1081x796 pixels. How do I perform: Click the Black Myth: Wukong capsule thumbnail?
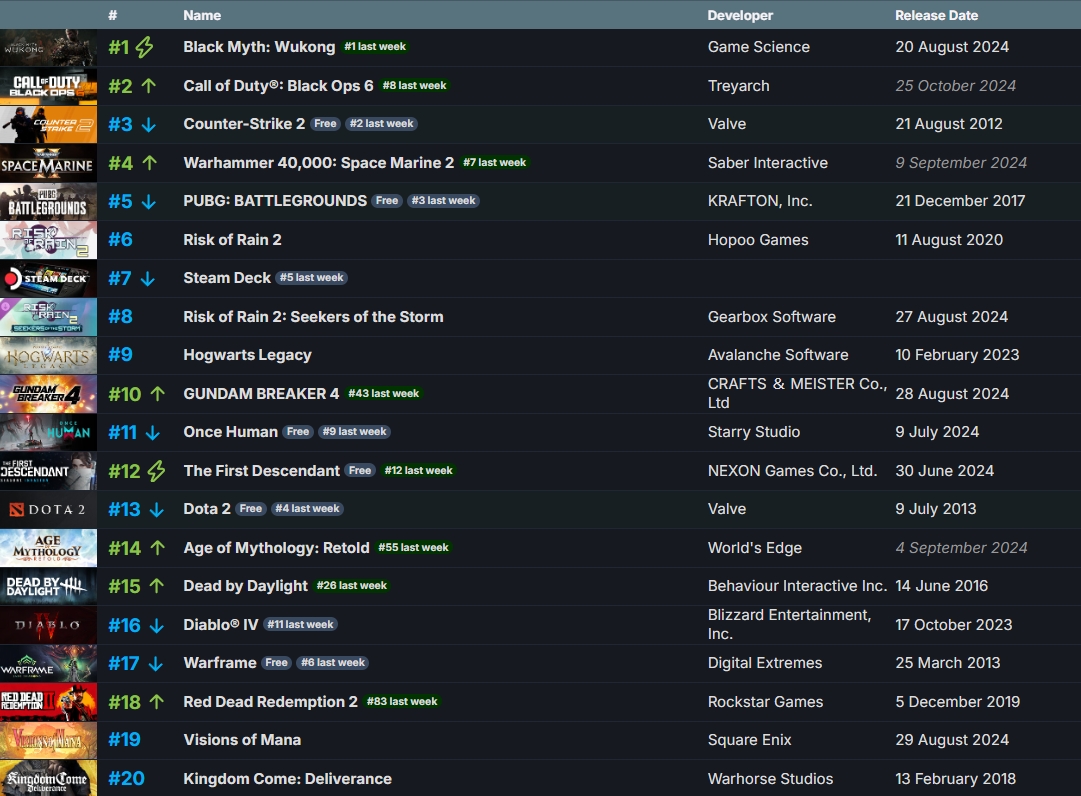(48, 47)
